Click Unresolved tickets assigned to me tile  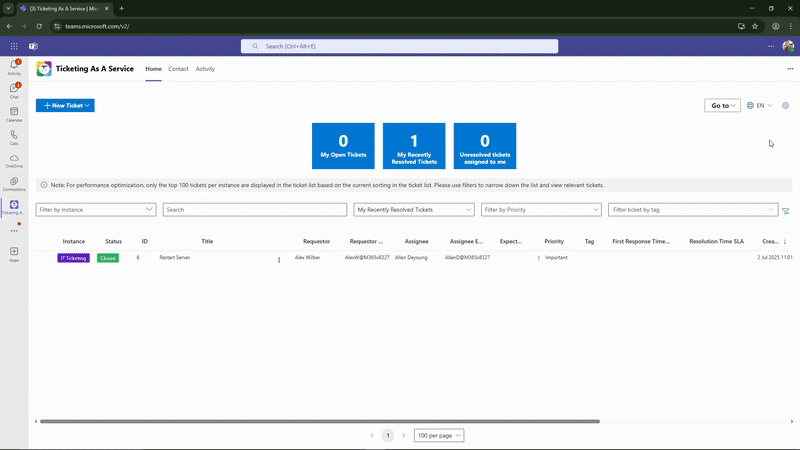point(485,146)
